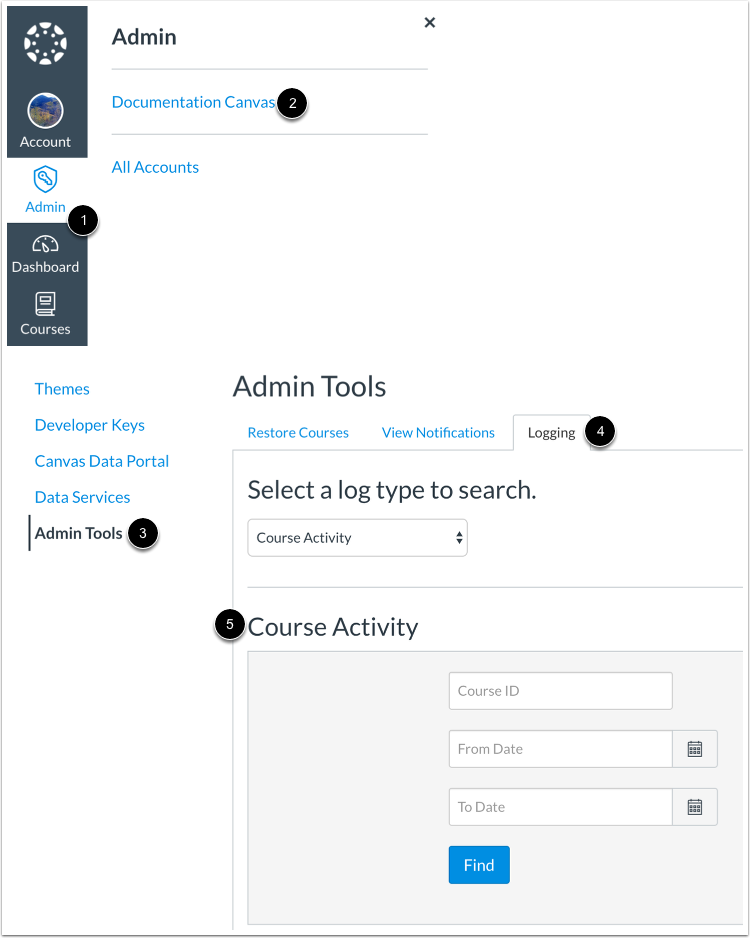Switch to the View Notifications tab

pyautogui.click(x=438, y=433)
